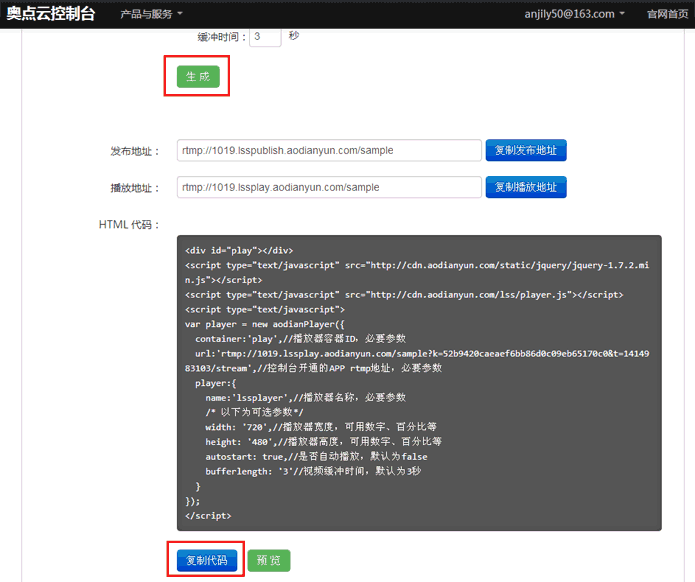This screenshot has height=582, width=695.
Task: Open the anjily50@163.com account dropdown
Action: pos(574,14)
